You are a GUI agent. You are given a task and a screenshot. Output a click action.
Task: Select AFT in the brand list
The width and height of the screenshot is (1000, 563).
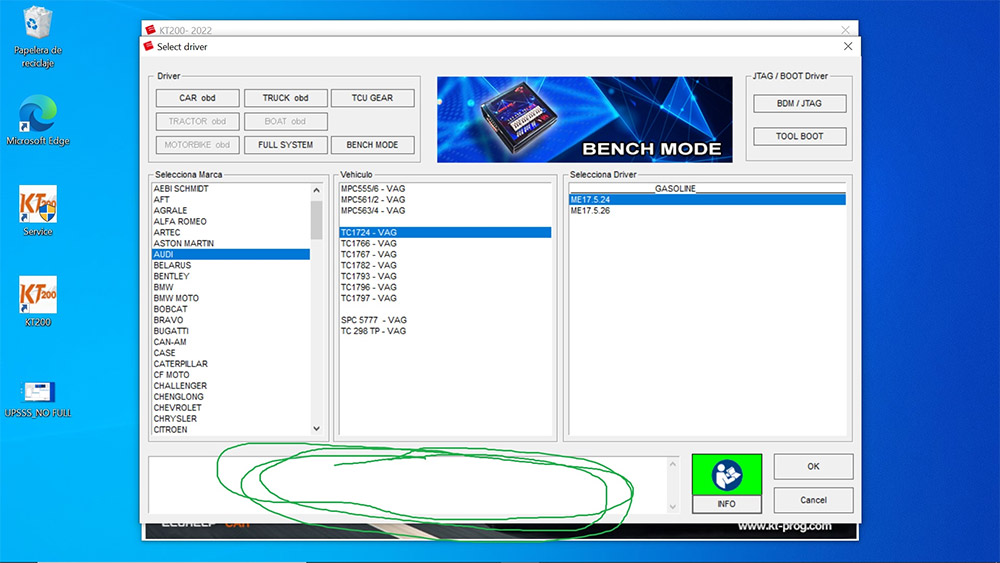[231, 200]
